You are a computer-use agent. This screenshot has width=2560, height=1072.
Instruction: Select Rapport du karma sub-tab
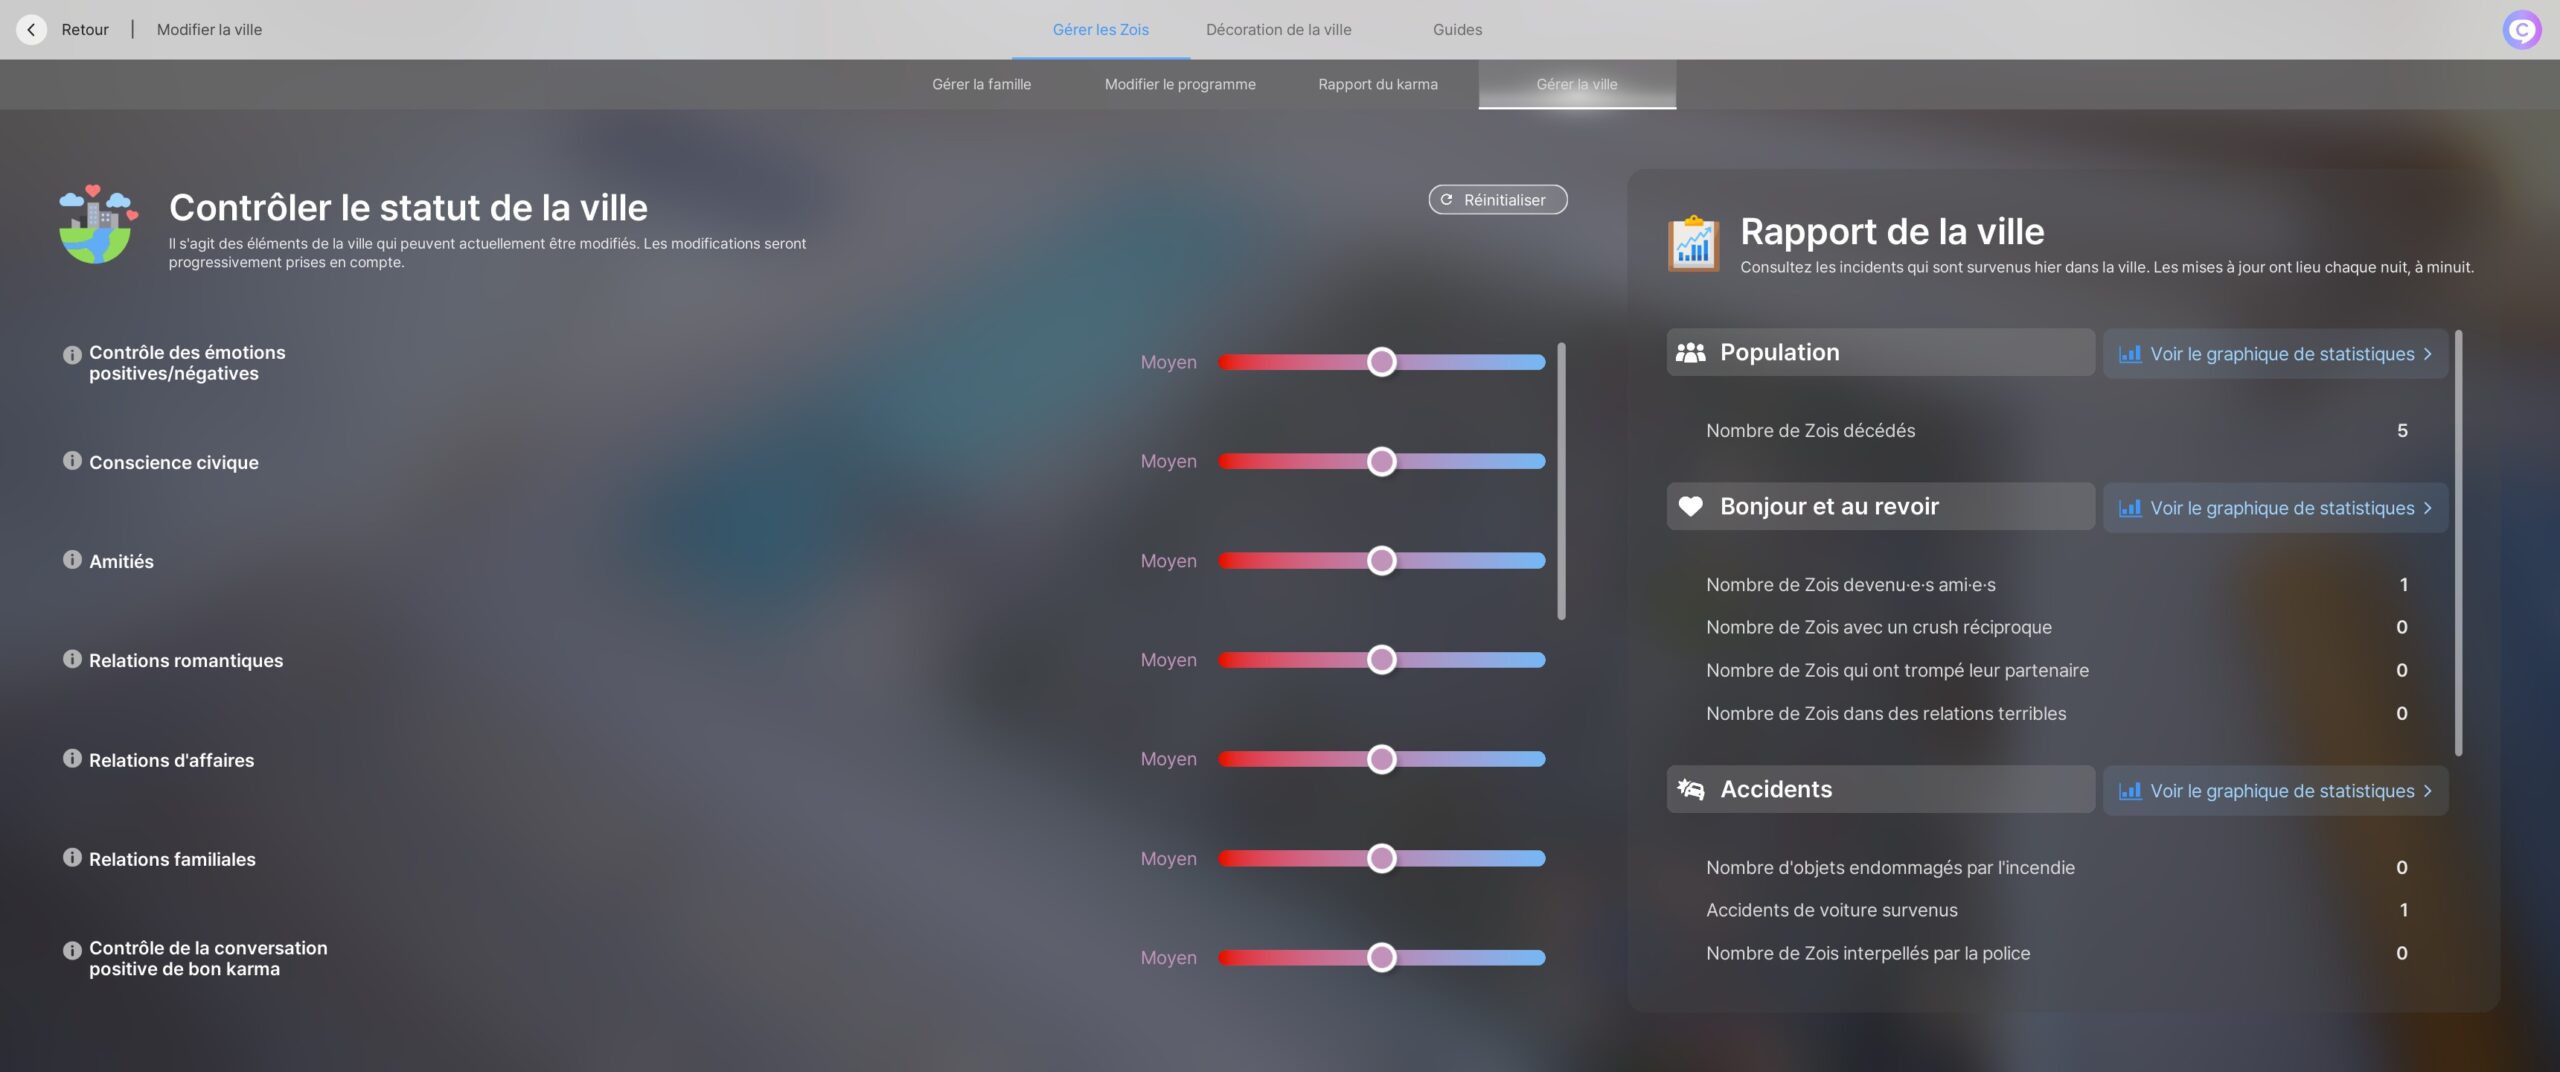click(x=1377, y=85)
